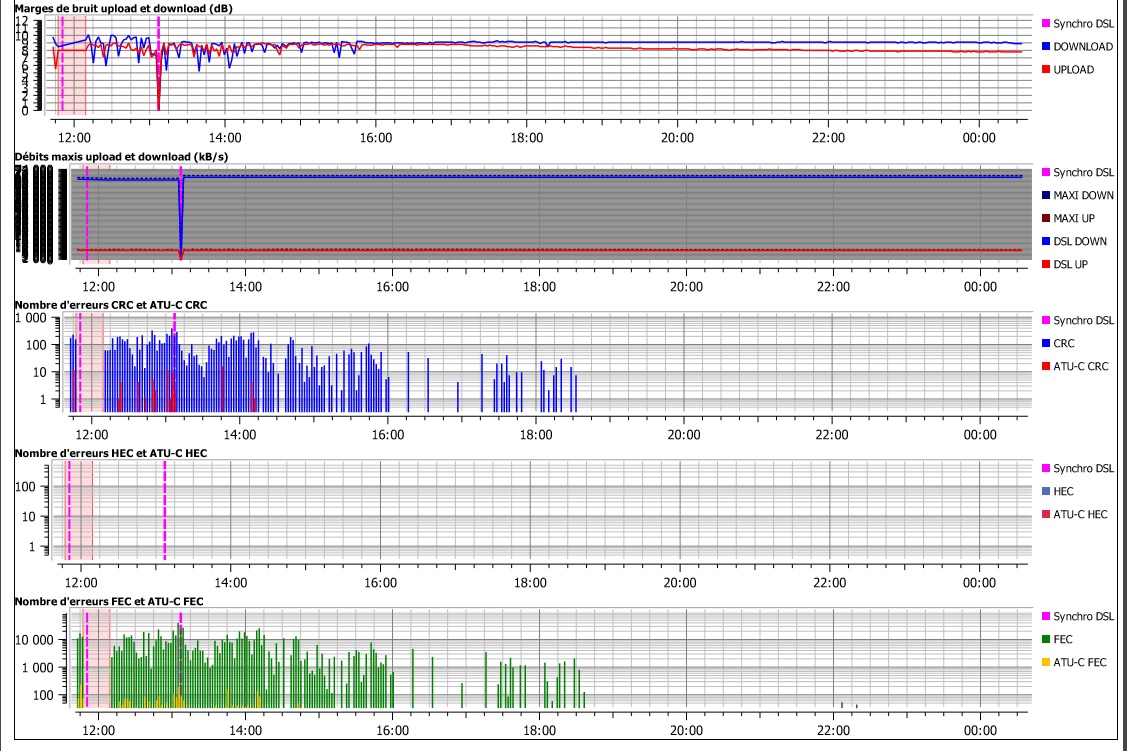Click Synchro DSL in noise margin legend
Screen dimensions: 1127x751
(x=1082, y=23)
